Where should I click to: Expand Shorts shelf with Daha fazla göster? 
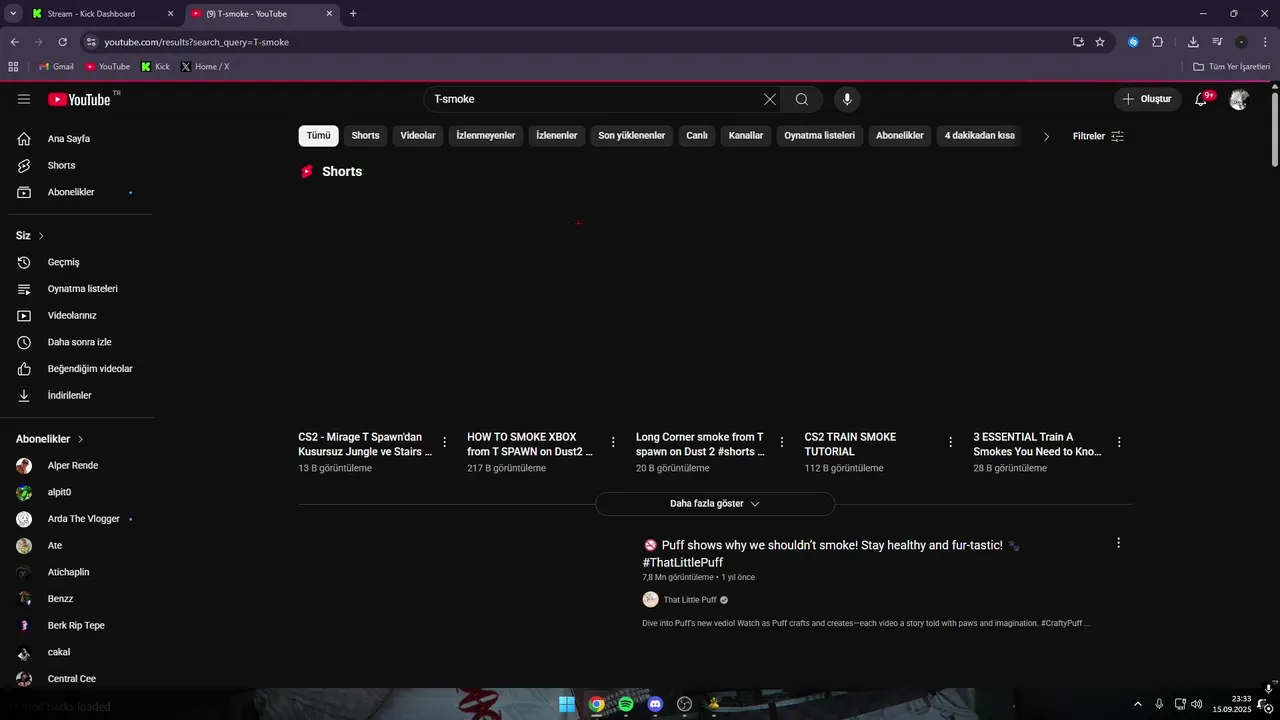click(x=715, y=504)
